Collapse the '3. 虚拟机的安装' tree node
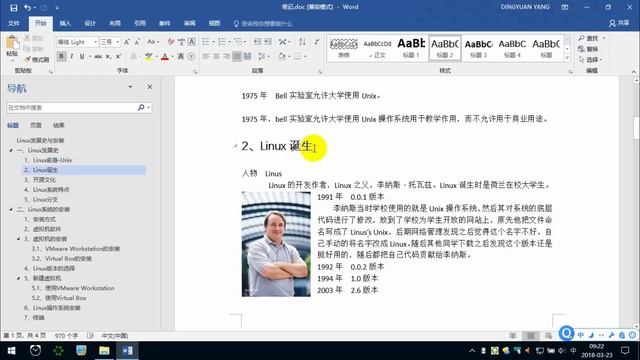The height and width of the screenshot is (360, 640). coord(18,239)
